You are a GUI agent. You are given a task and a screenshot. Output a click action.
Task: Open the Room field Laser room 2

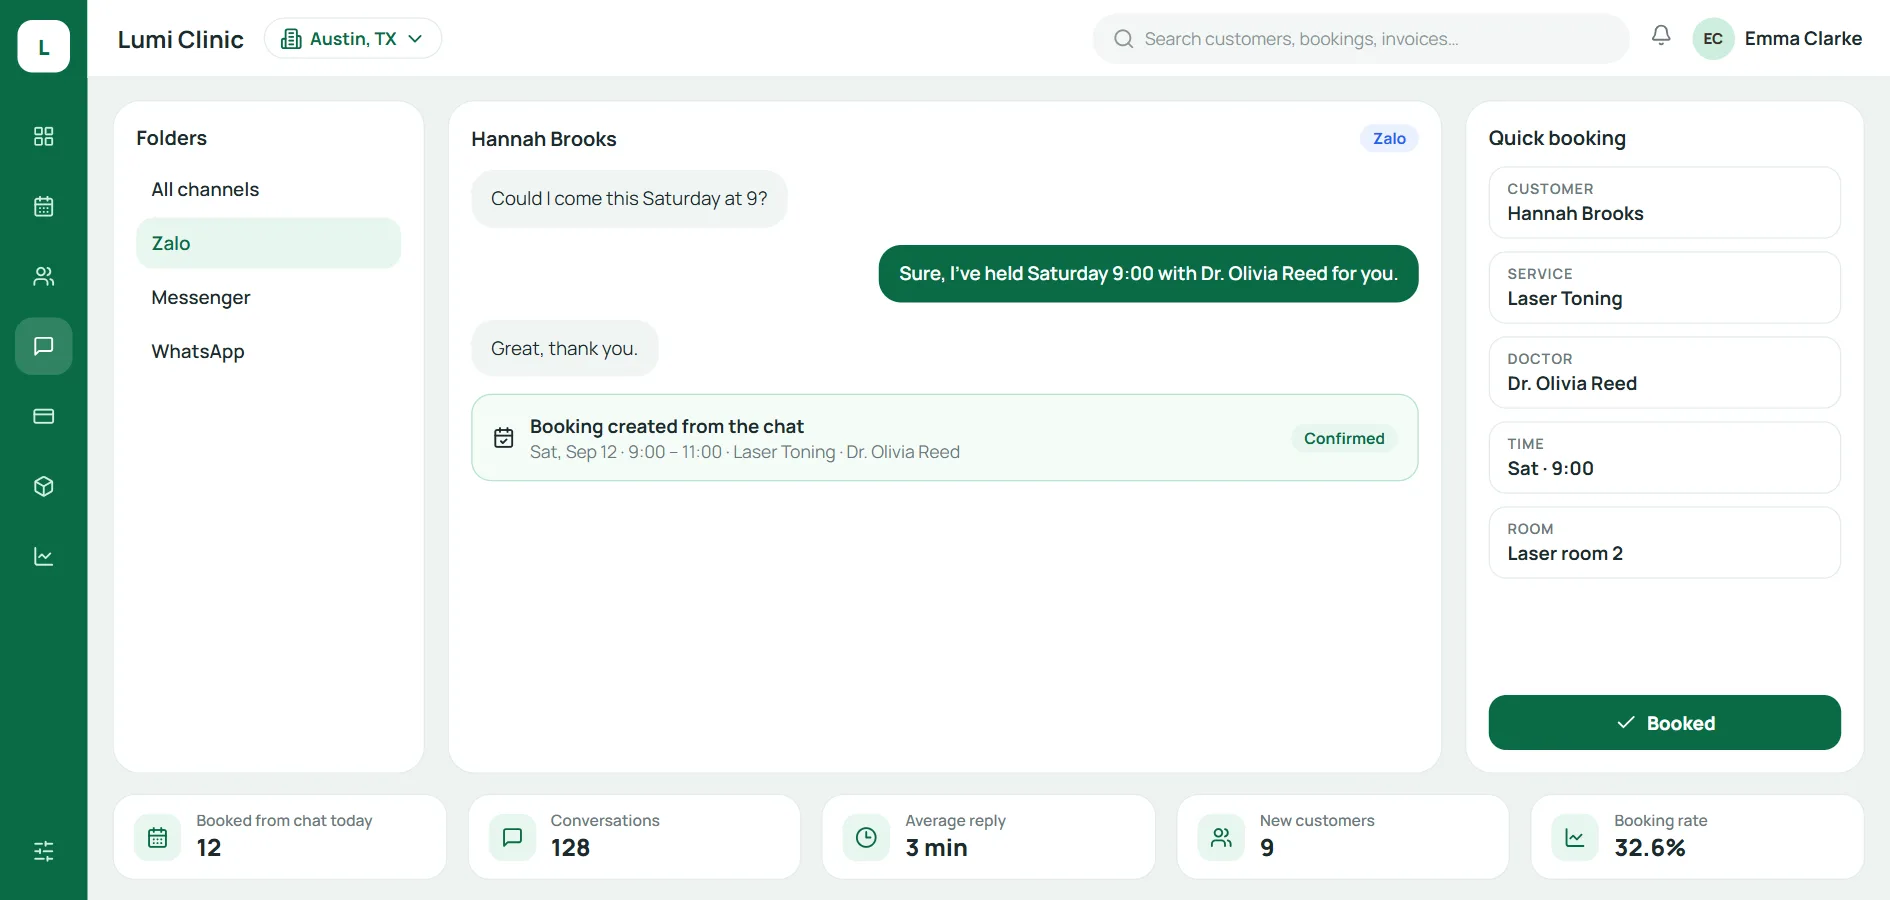(x=1664, y=542)
